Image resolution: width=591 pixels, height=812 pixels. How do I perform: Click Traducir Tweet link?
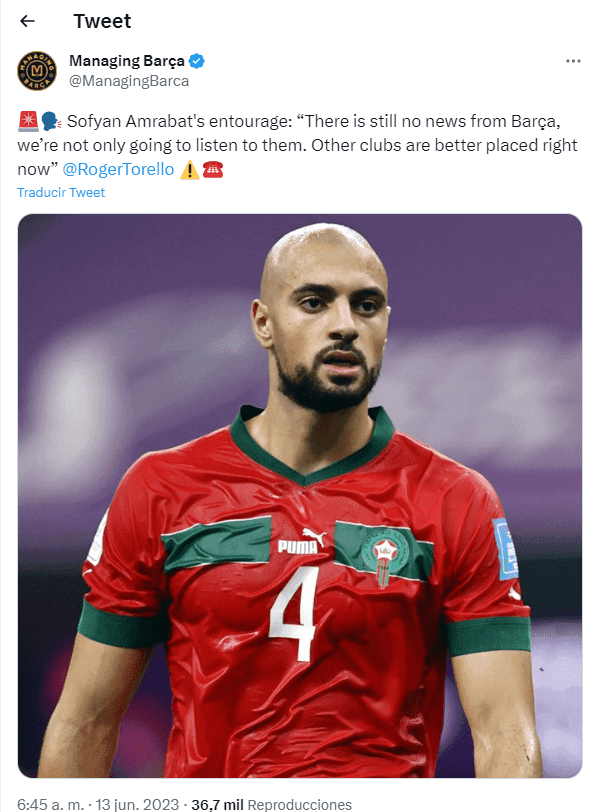[61, 193]
